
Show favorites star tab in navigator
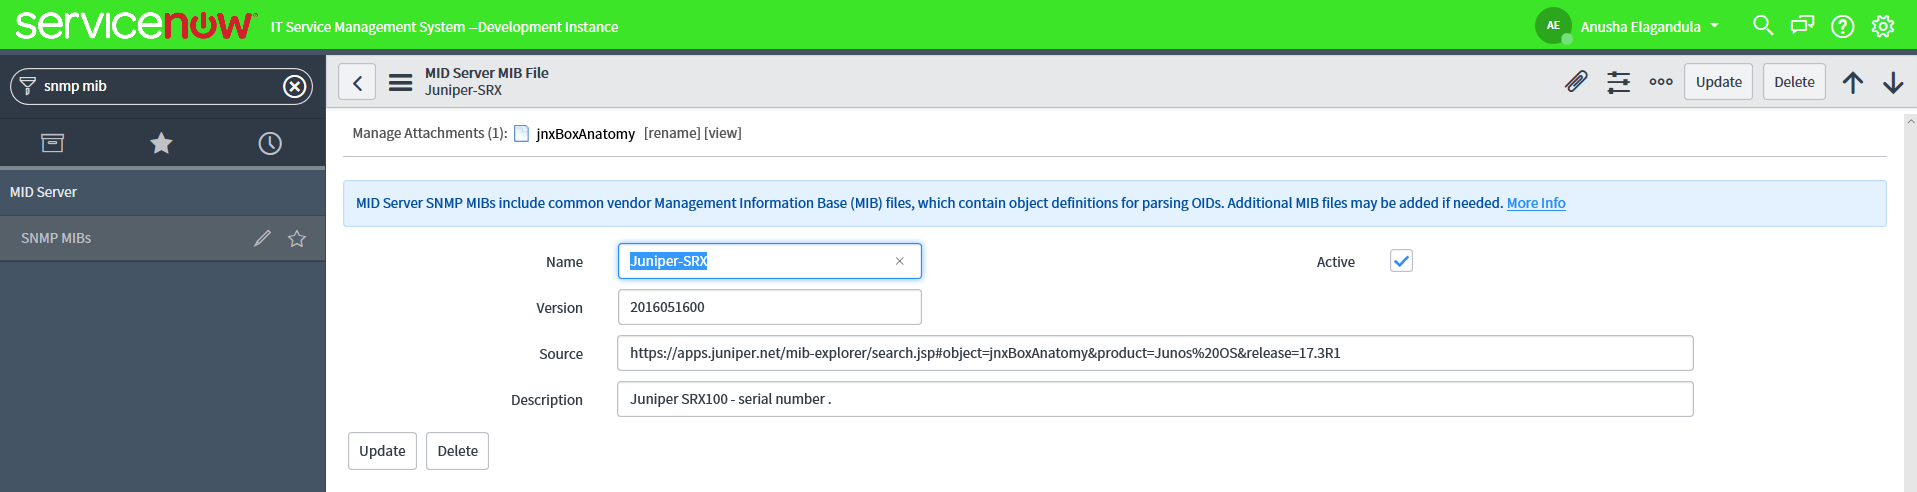(161, 143)
